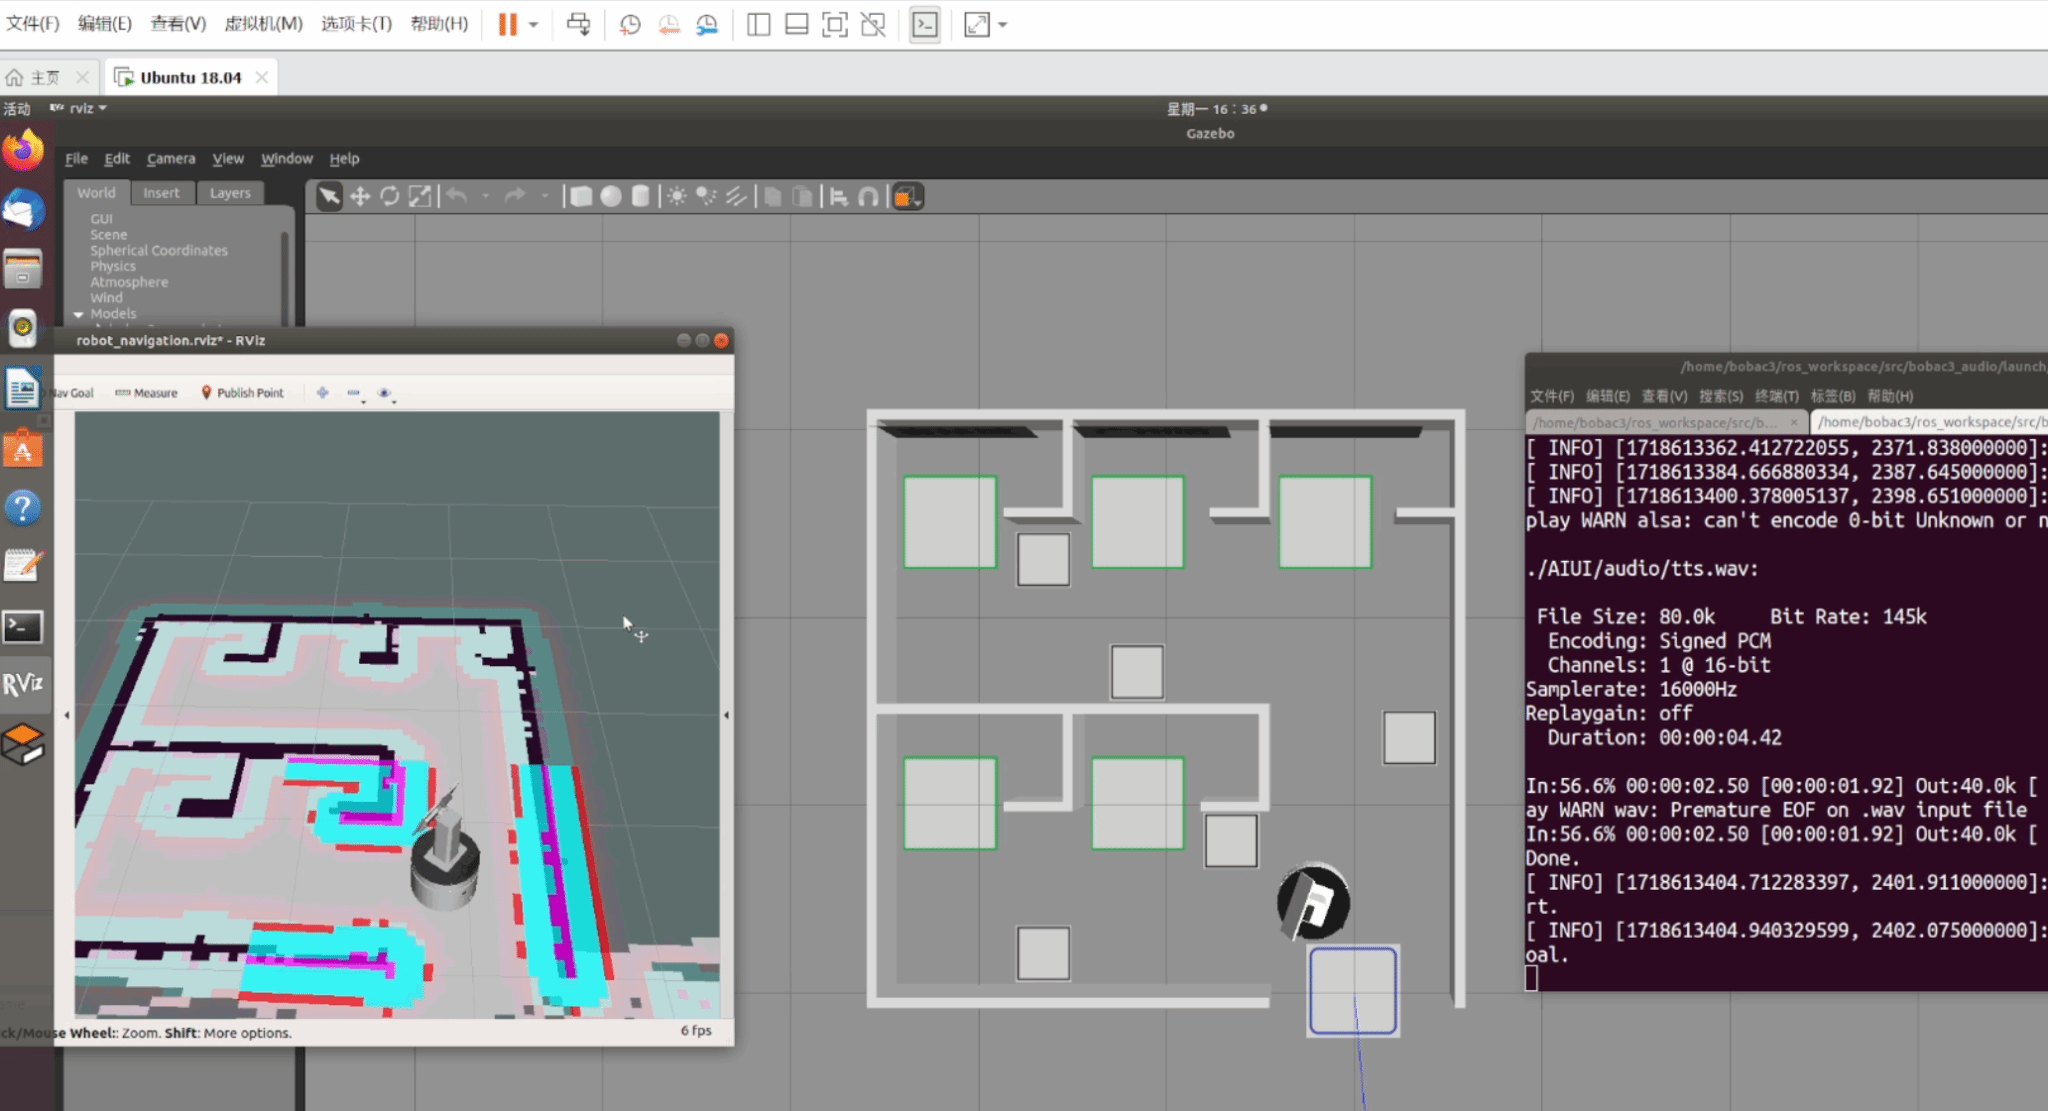Select the Gazebo translate mode tool
Viewport: 2048px width, 1111px height.
(x=360, y=197)
